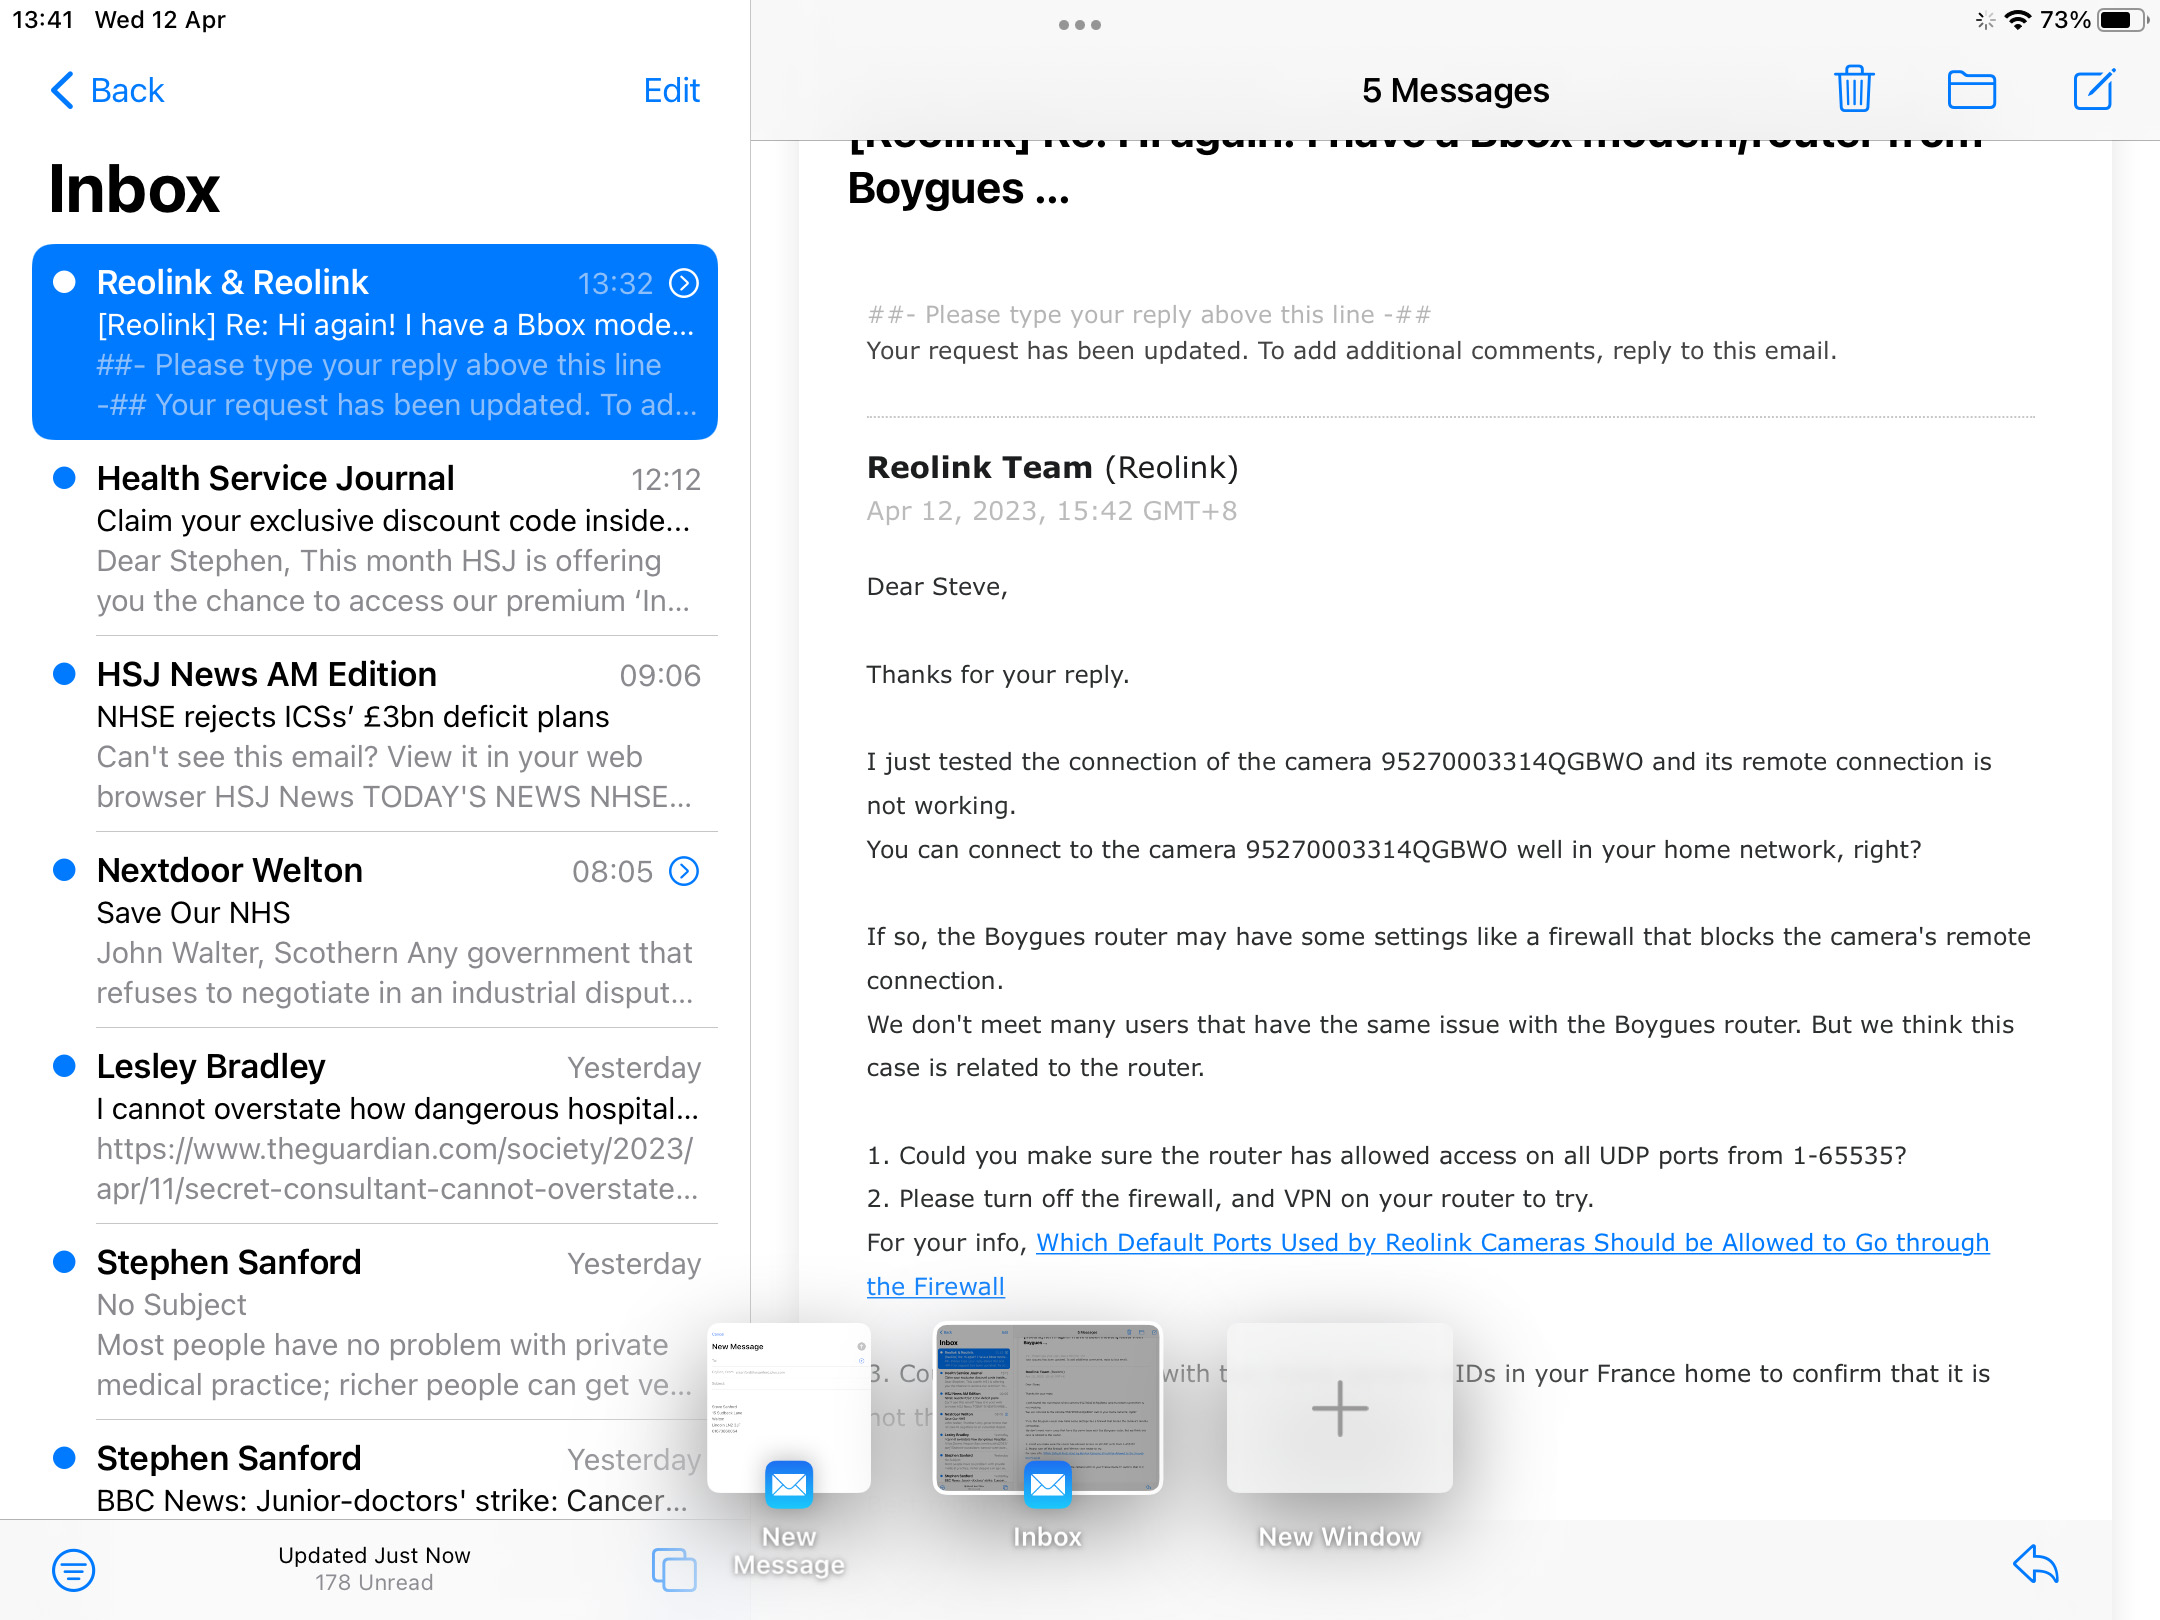Open the HSJ News AM Edition email
Screen dimensions: 2160x1620
tap(376, 734)
